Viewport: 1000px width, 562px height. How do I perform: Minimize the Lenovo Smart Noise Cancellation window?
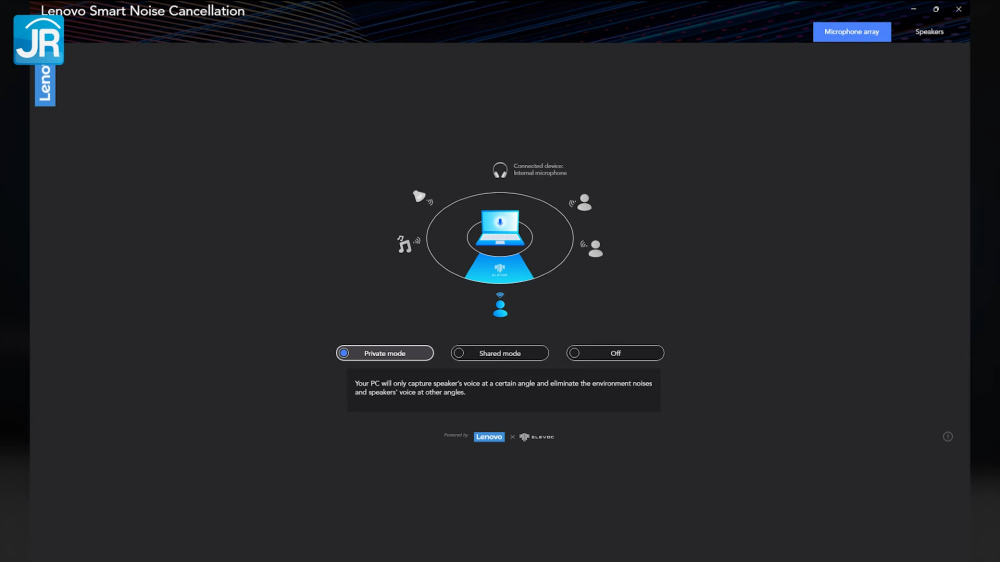(x=913, y=9)
